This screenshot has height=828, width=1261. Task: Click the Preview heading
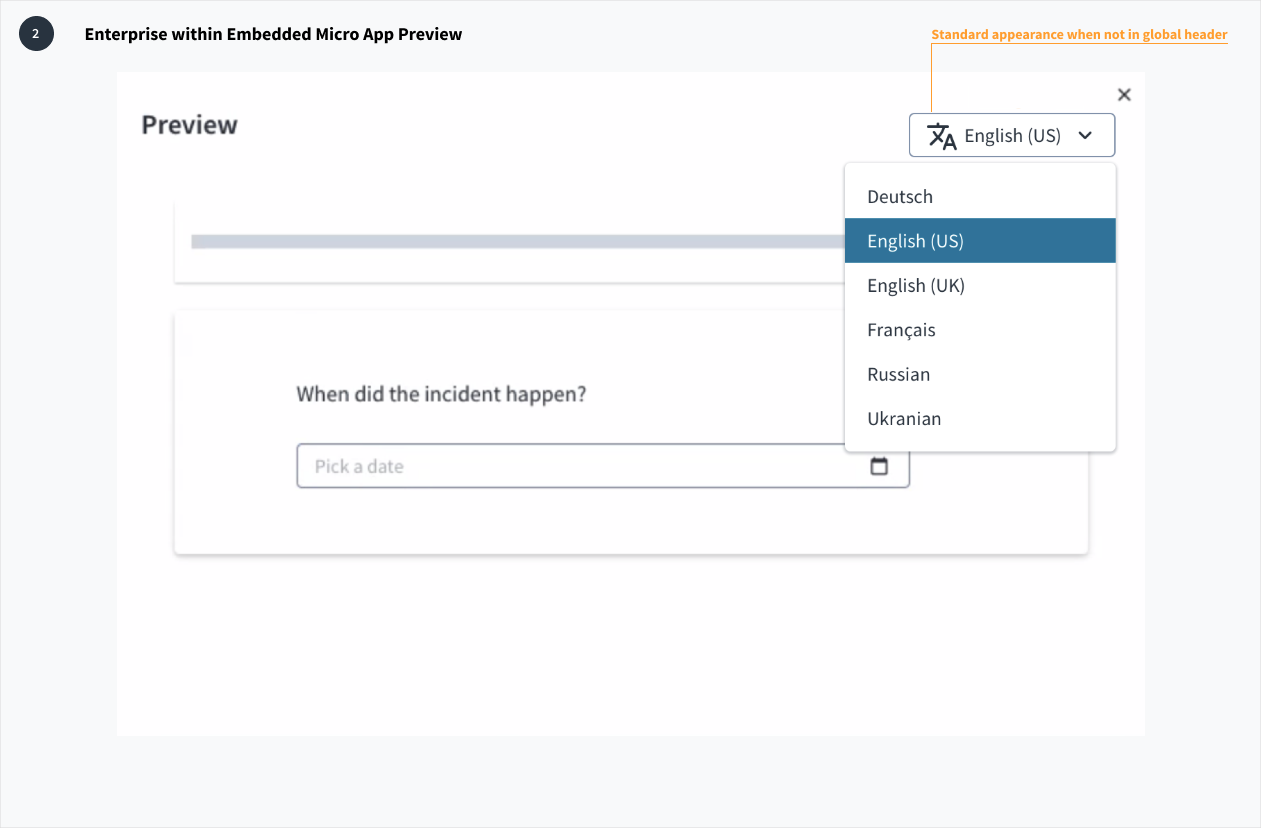(189, 124)
